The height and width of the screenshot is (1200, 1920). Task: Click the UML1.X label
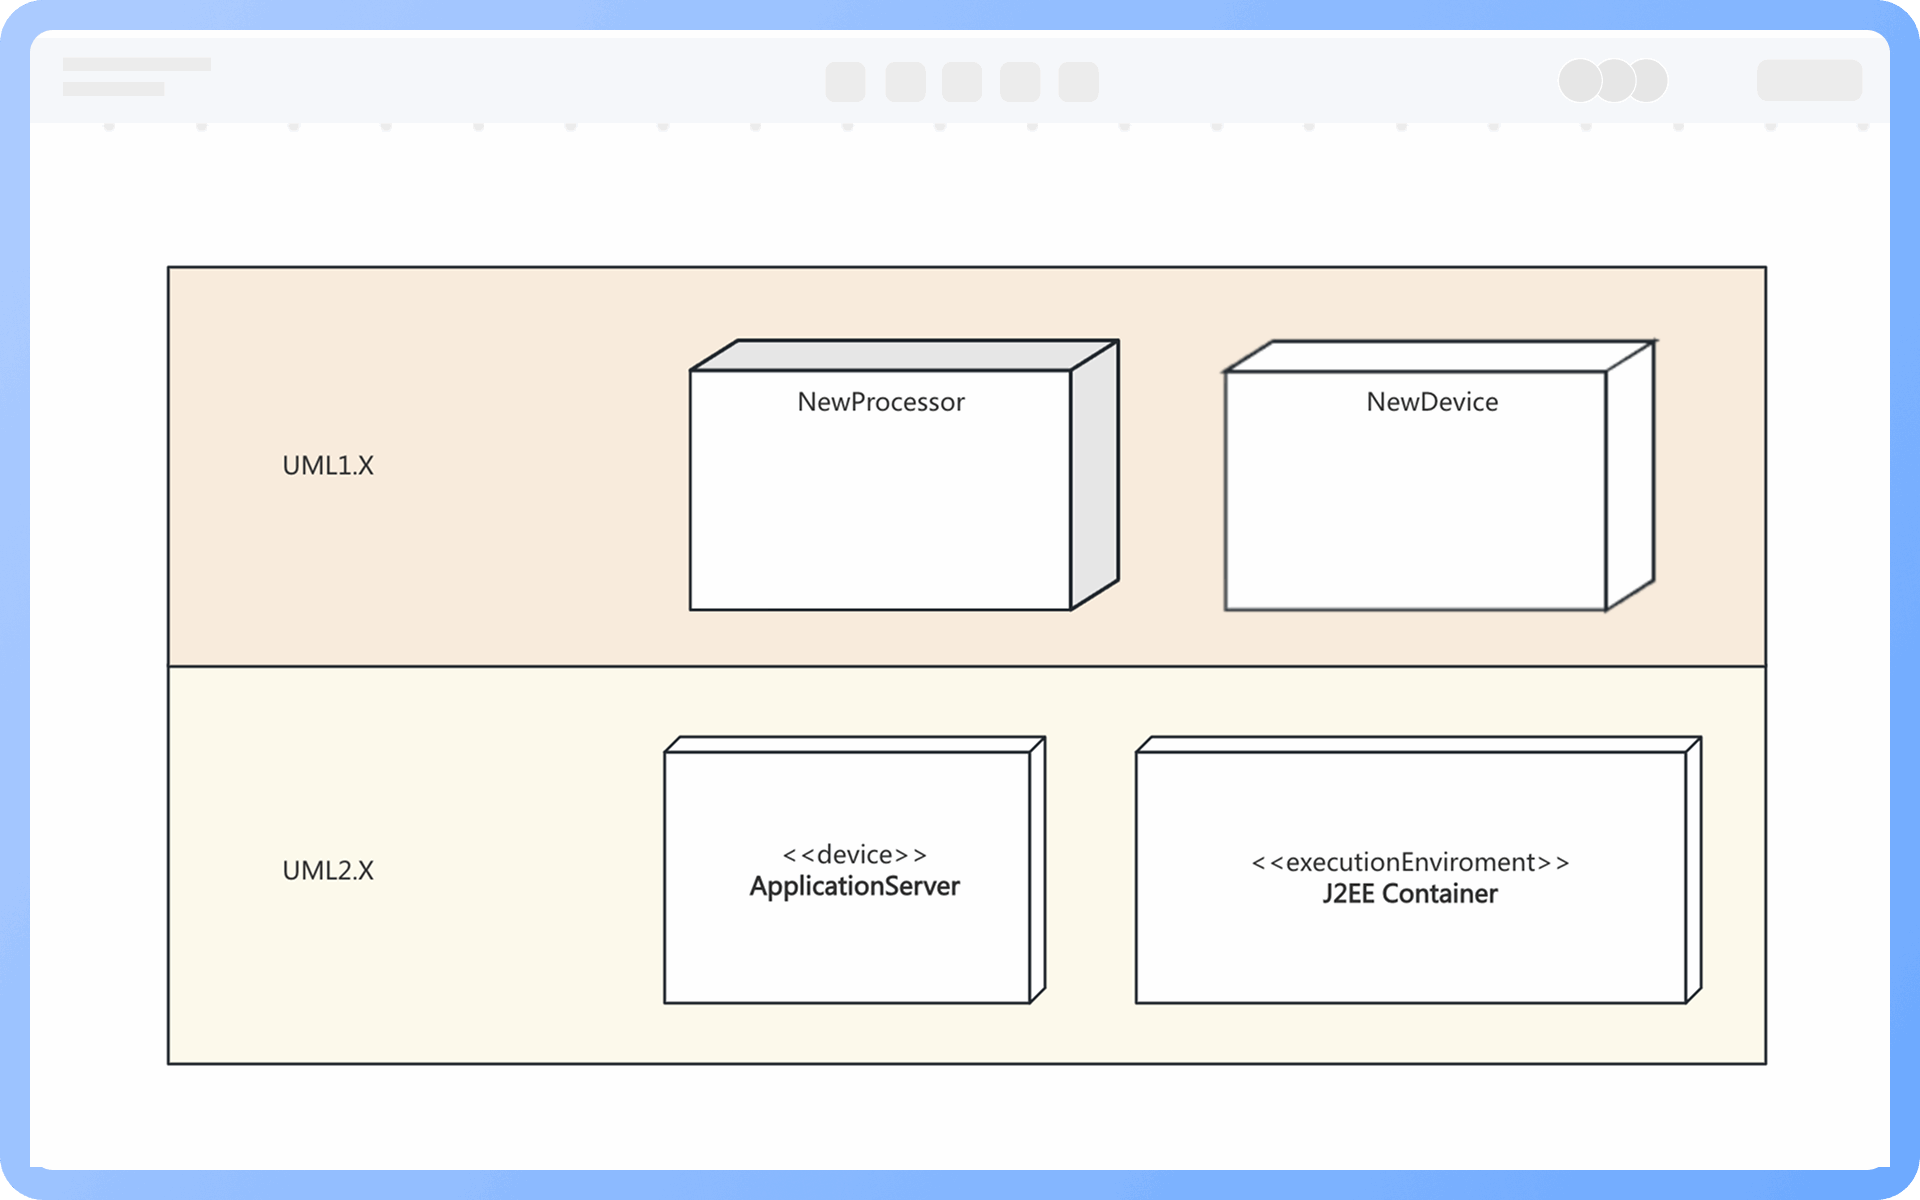[x=328, y=466]
